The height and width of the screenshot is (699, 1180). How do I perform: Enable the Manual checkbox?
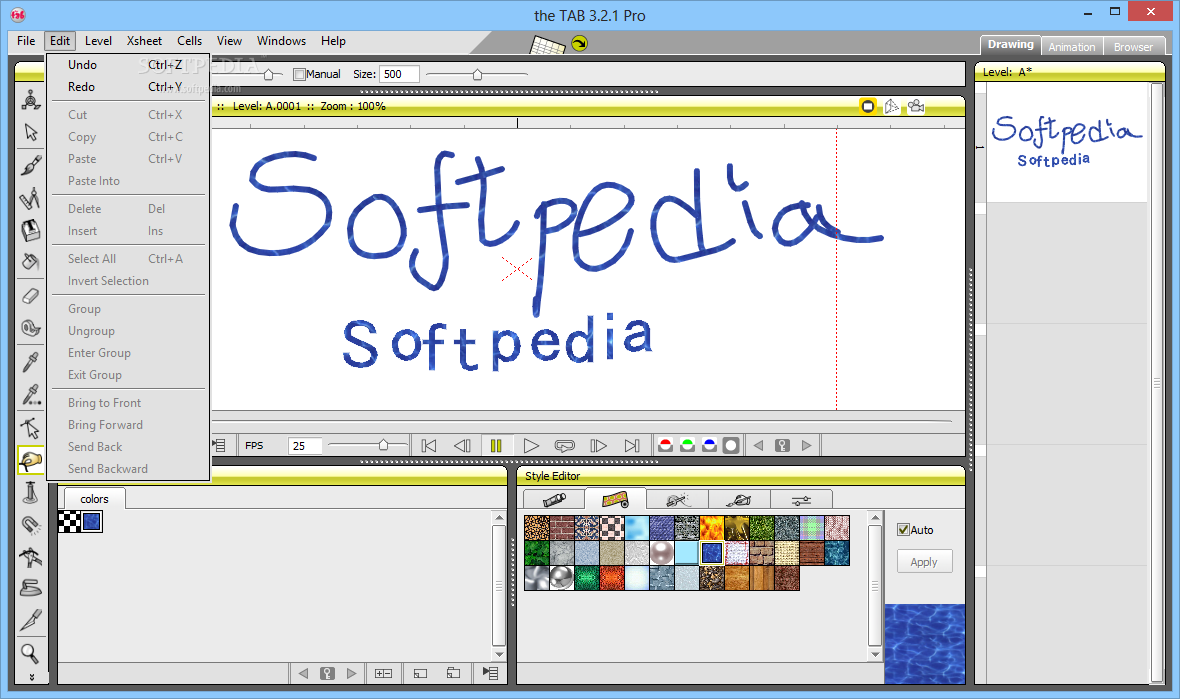point(300,74)
